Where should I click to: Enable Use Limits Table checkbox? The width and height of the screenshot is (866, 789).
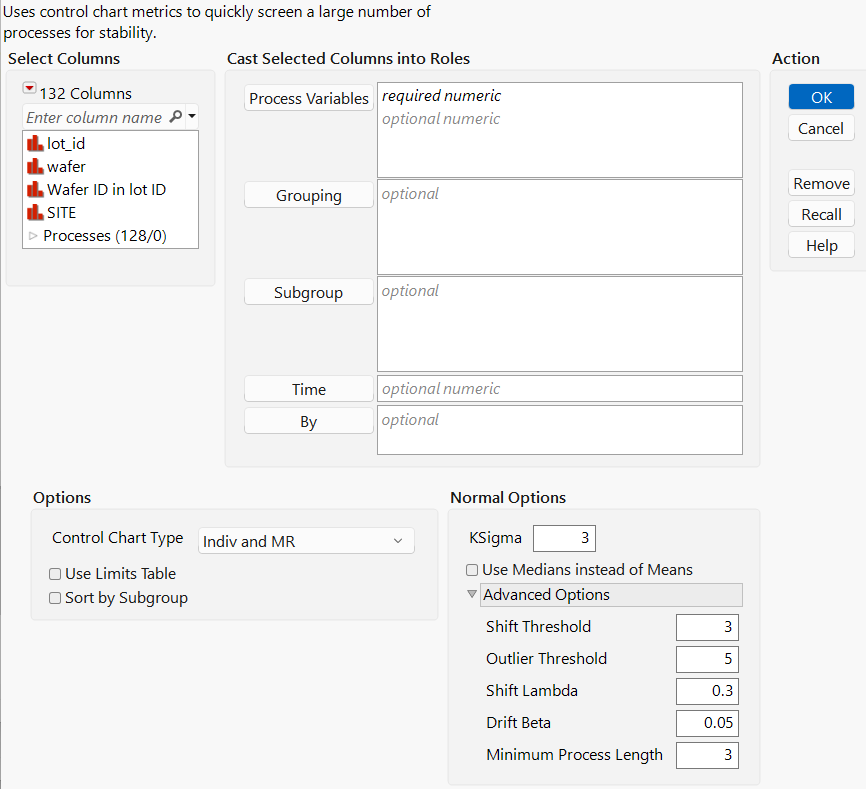[56, 574]
